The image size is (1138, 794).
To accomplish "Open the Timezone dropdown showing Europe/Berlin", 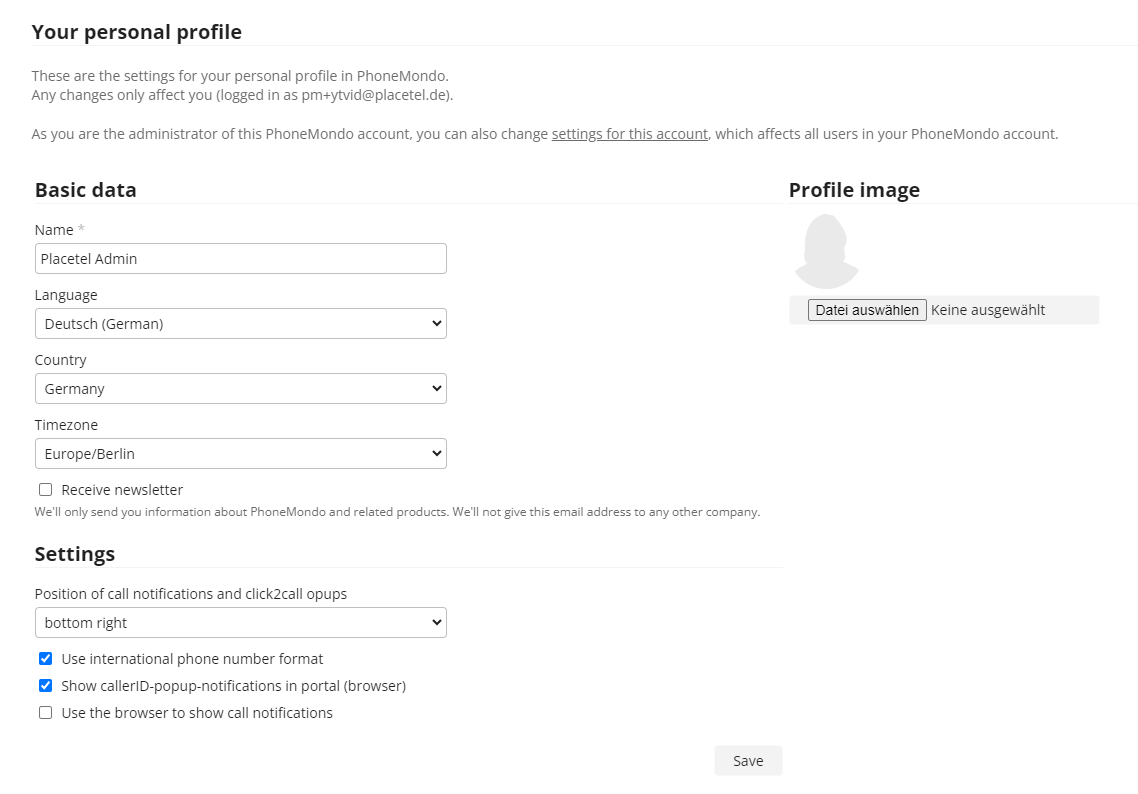I will coord(240,454).
